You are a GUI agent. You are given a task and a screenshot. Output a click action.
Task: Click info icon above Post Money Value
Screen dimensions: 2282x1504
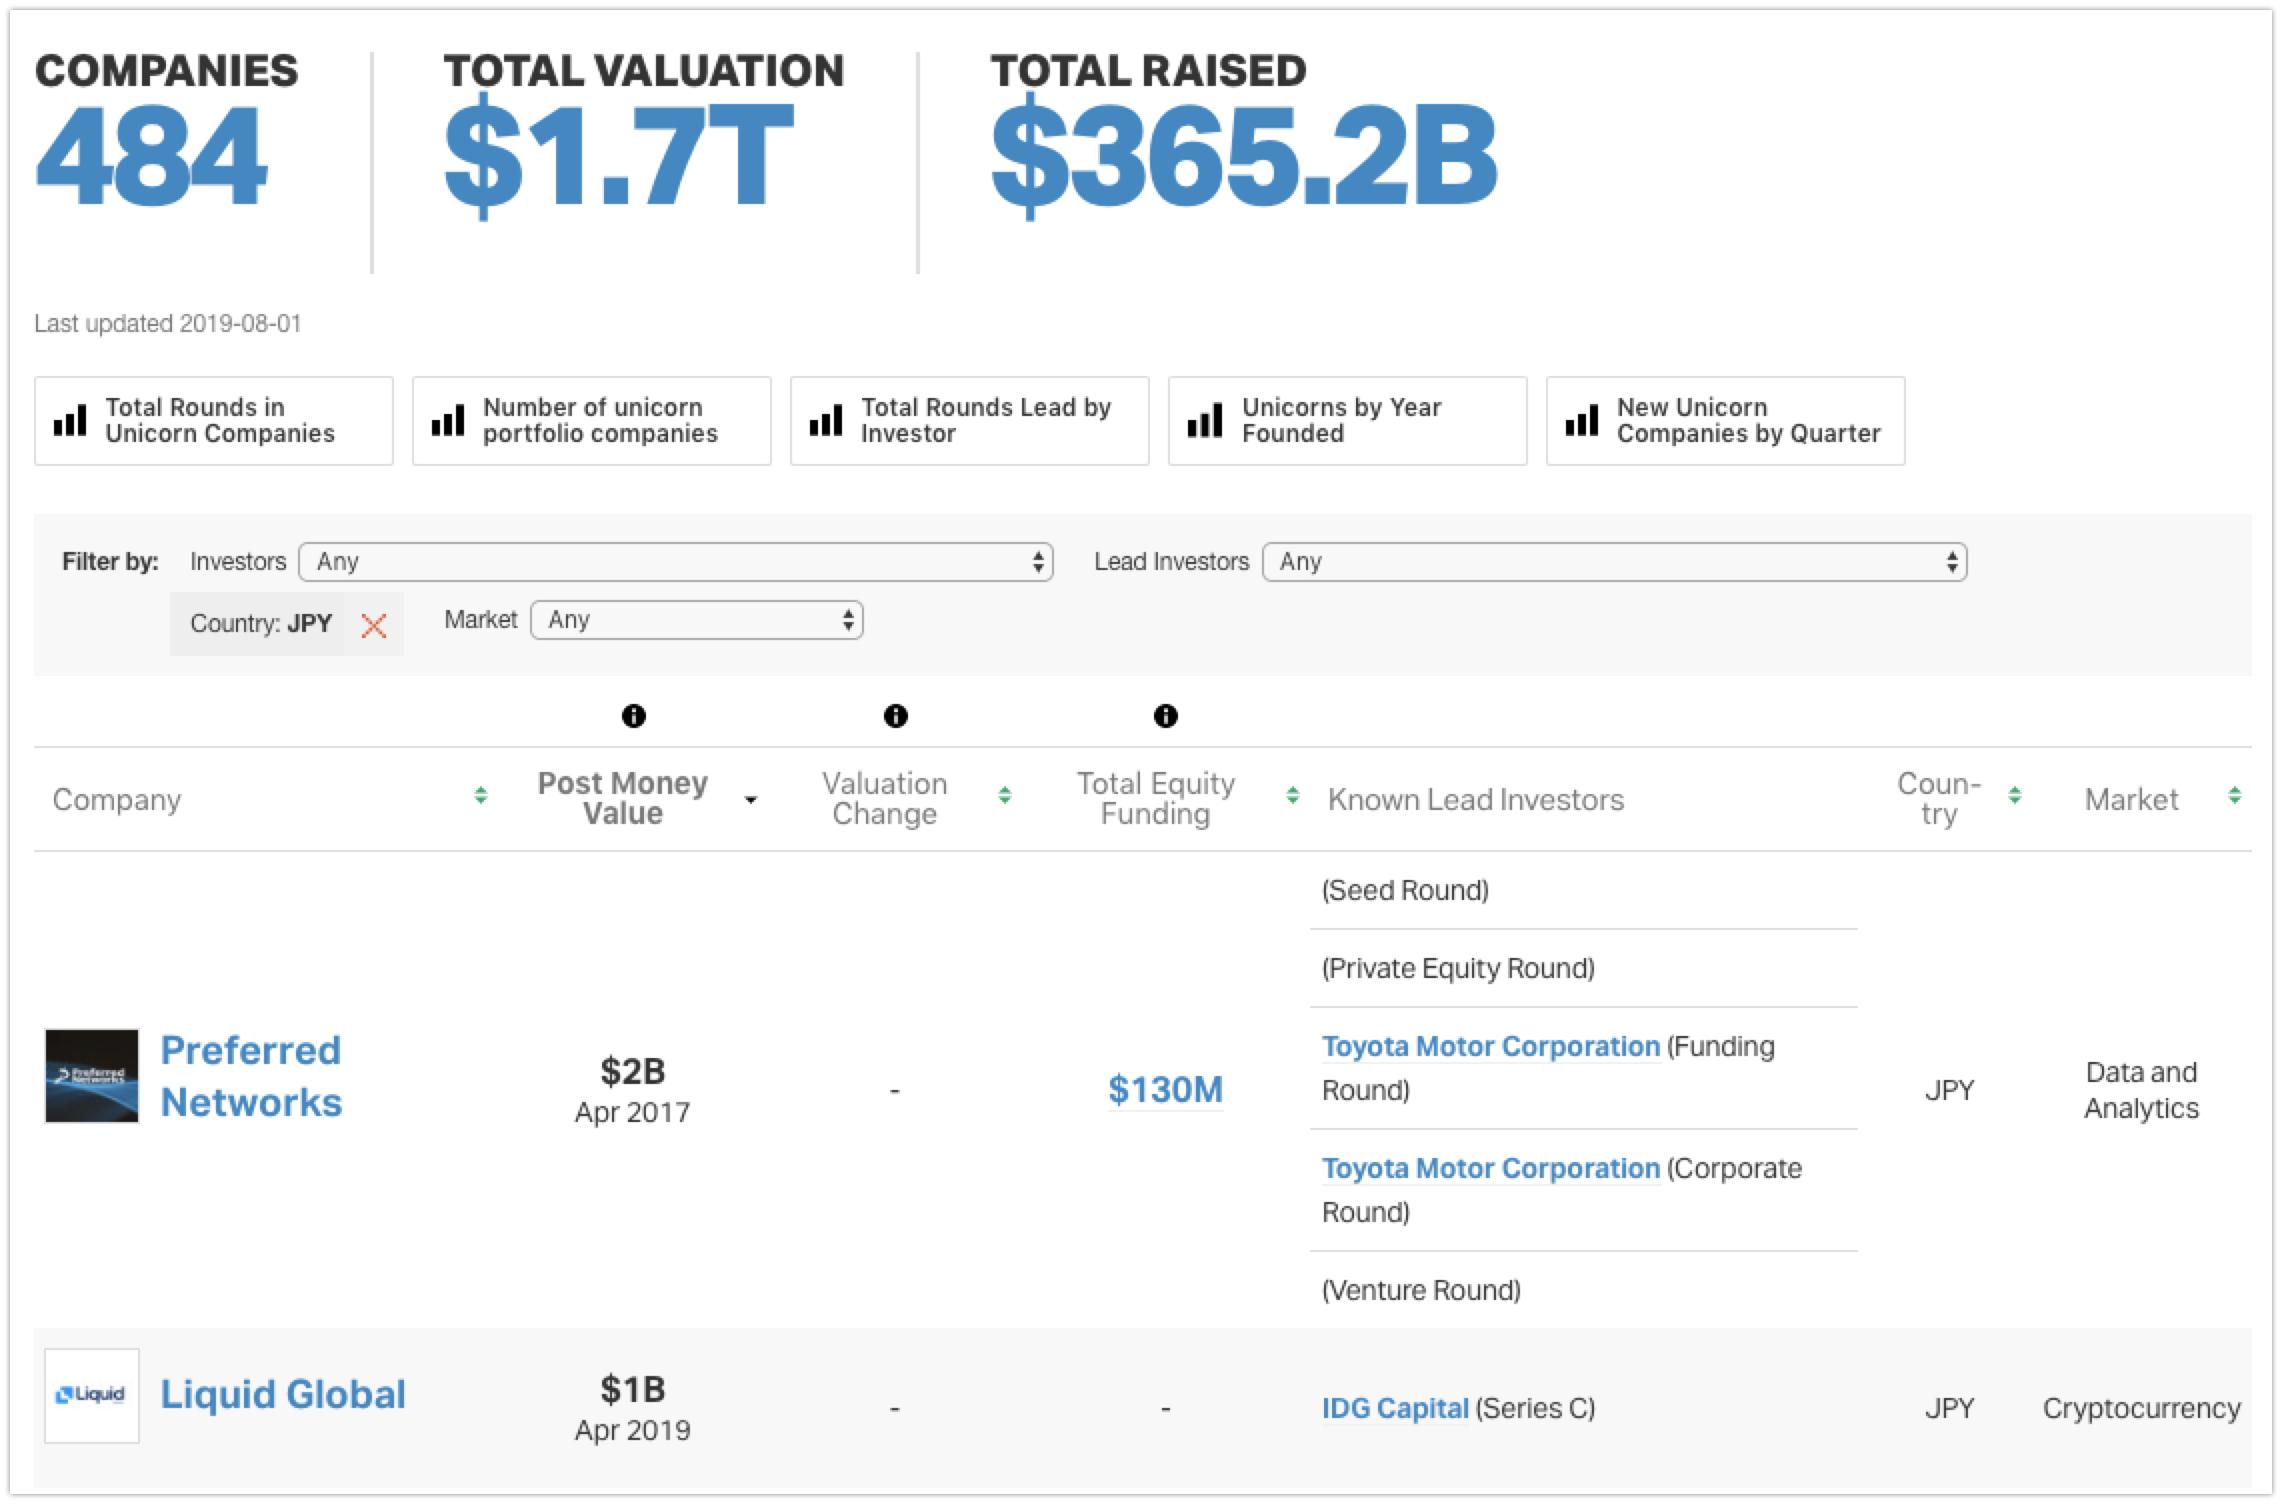[x=633, y=716]
